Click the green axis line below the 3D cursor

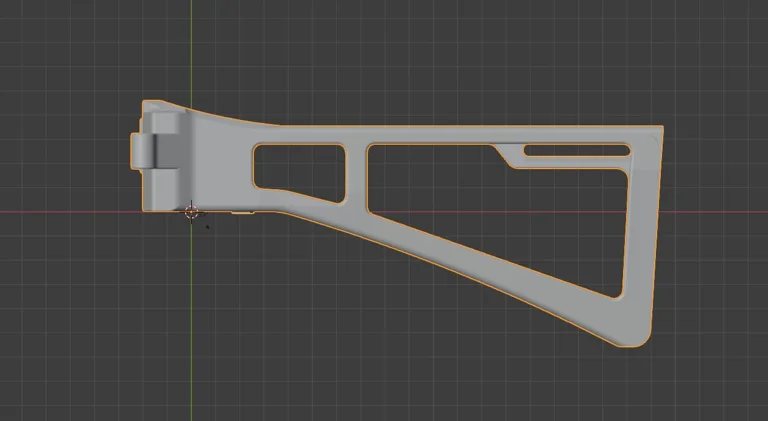pyautogui.click(x=191, y=320)
